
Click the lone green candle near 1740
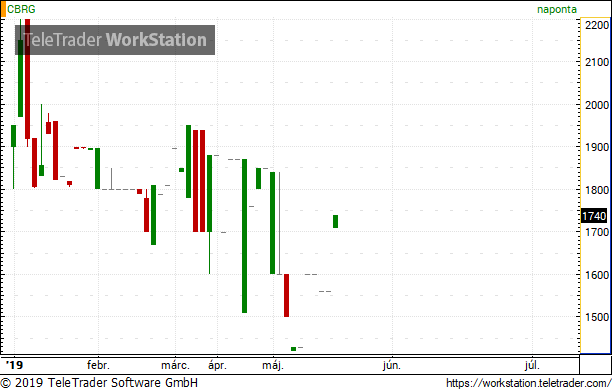coord(335,221)
